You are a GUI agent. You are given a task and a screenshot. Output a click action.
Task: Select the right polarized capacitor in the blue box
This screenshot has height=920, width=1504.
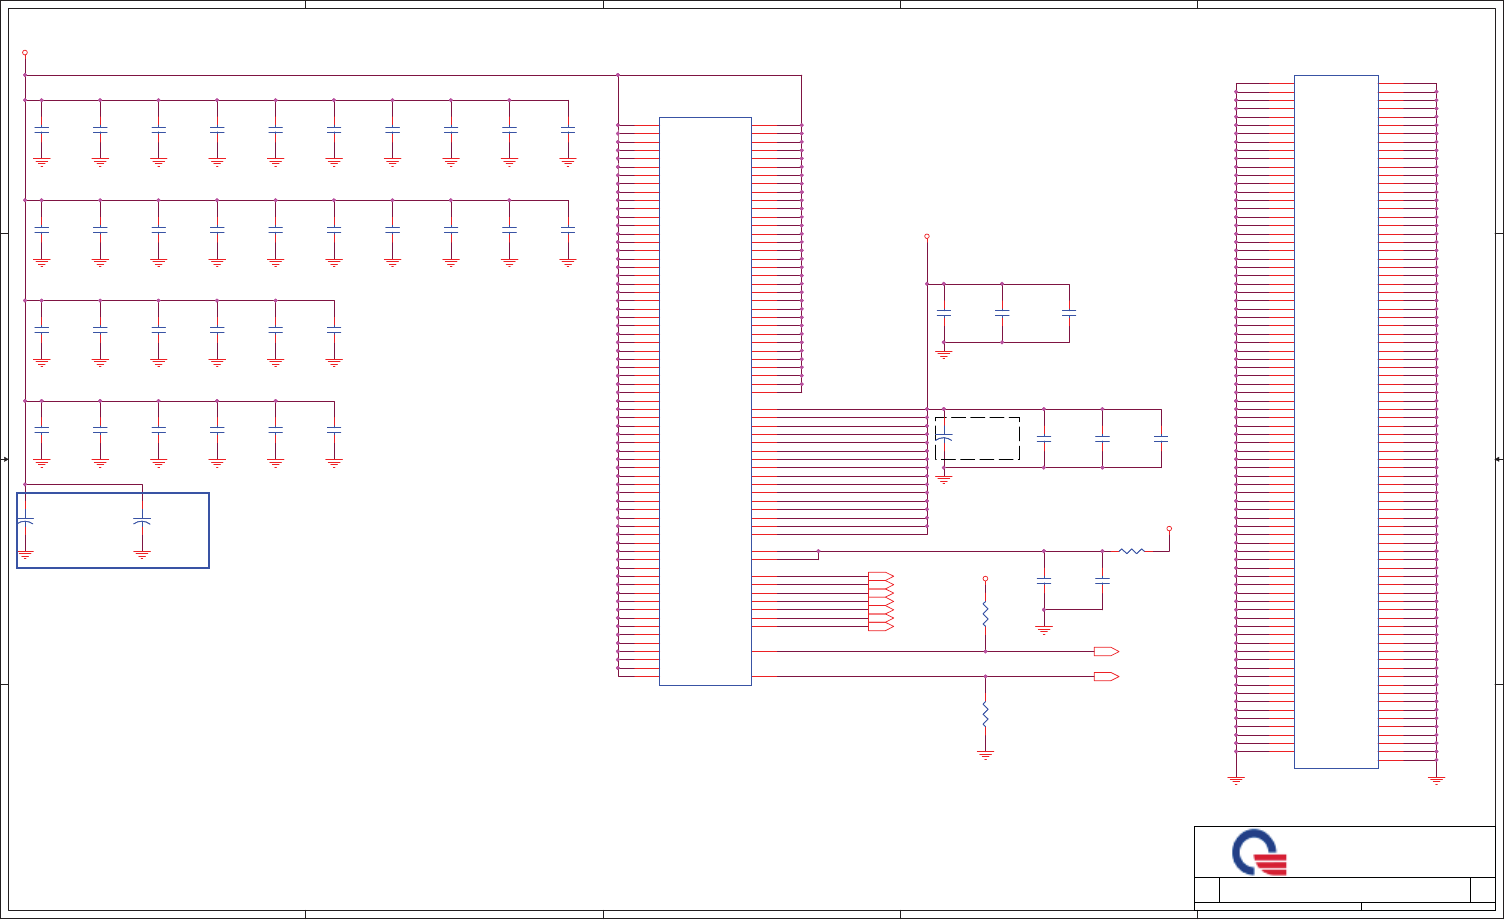pos(142,522)
